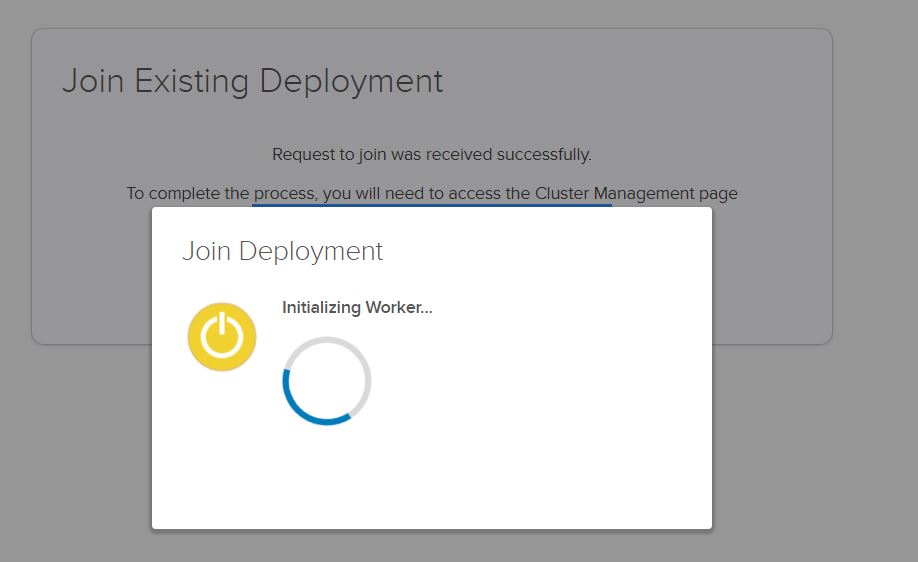This screenshot has width=918, height=562.
Task: Click the yellow power icon
Action: 222,336
